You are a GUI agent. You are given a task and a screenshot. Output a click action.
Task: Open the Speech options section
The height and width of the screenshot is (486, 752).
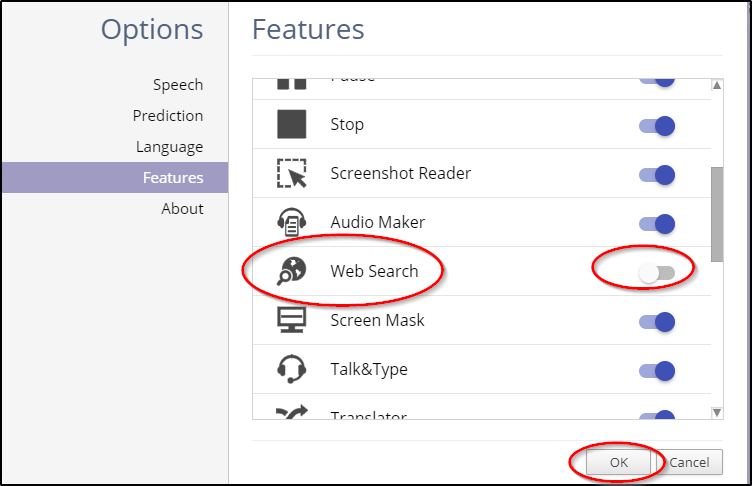coord(178,85)
